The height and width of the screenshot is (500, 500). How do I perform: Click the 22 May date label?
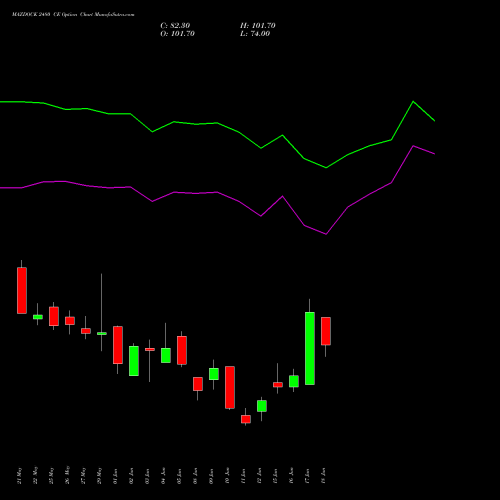[x=36, y=476]
